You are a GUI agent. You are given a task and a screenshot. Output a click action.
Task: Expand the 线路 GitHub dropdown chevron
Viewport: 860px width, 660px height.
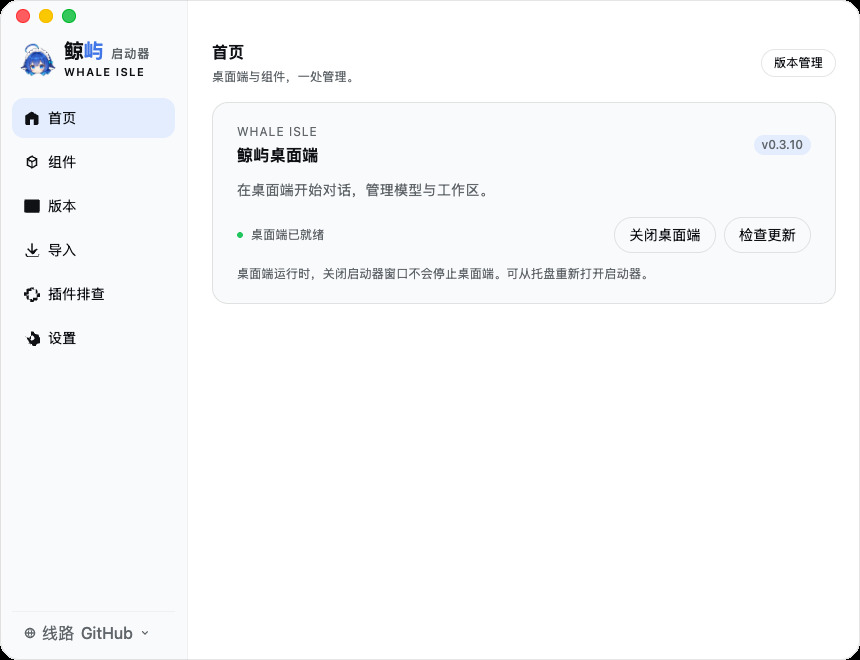point(145,633)
